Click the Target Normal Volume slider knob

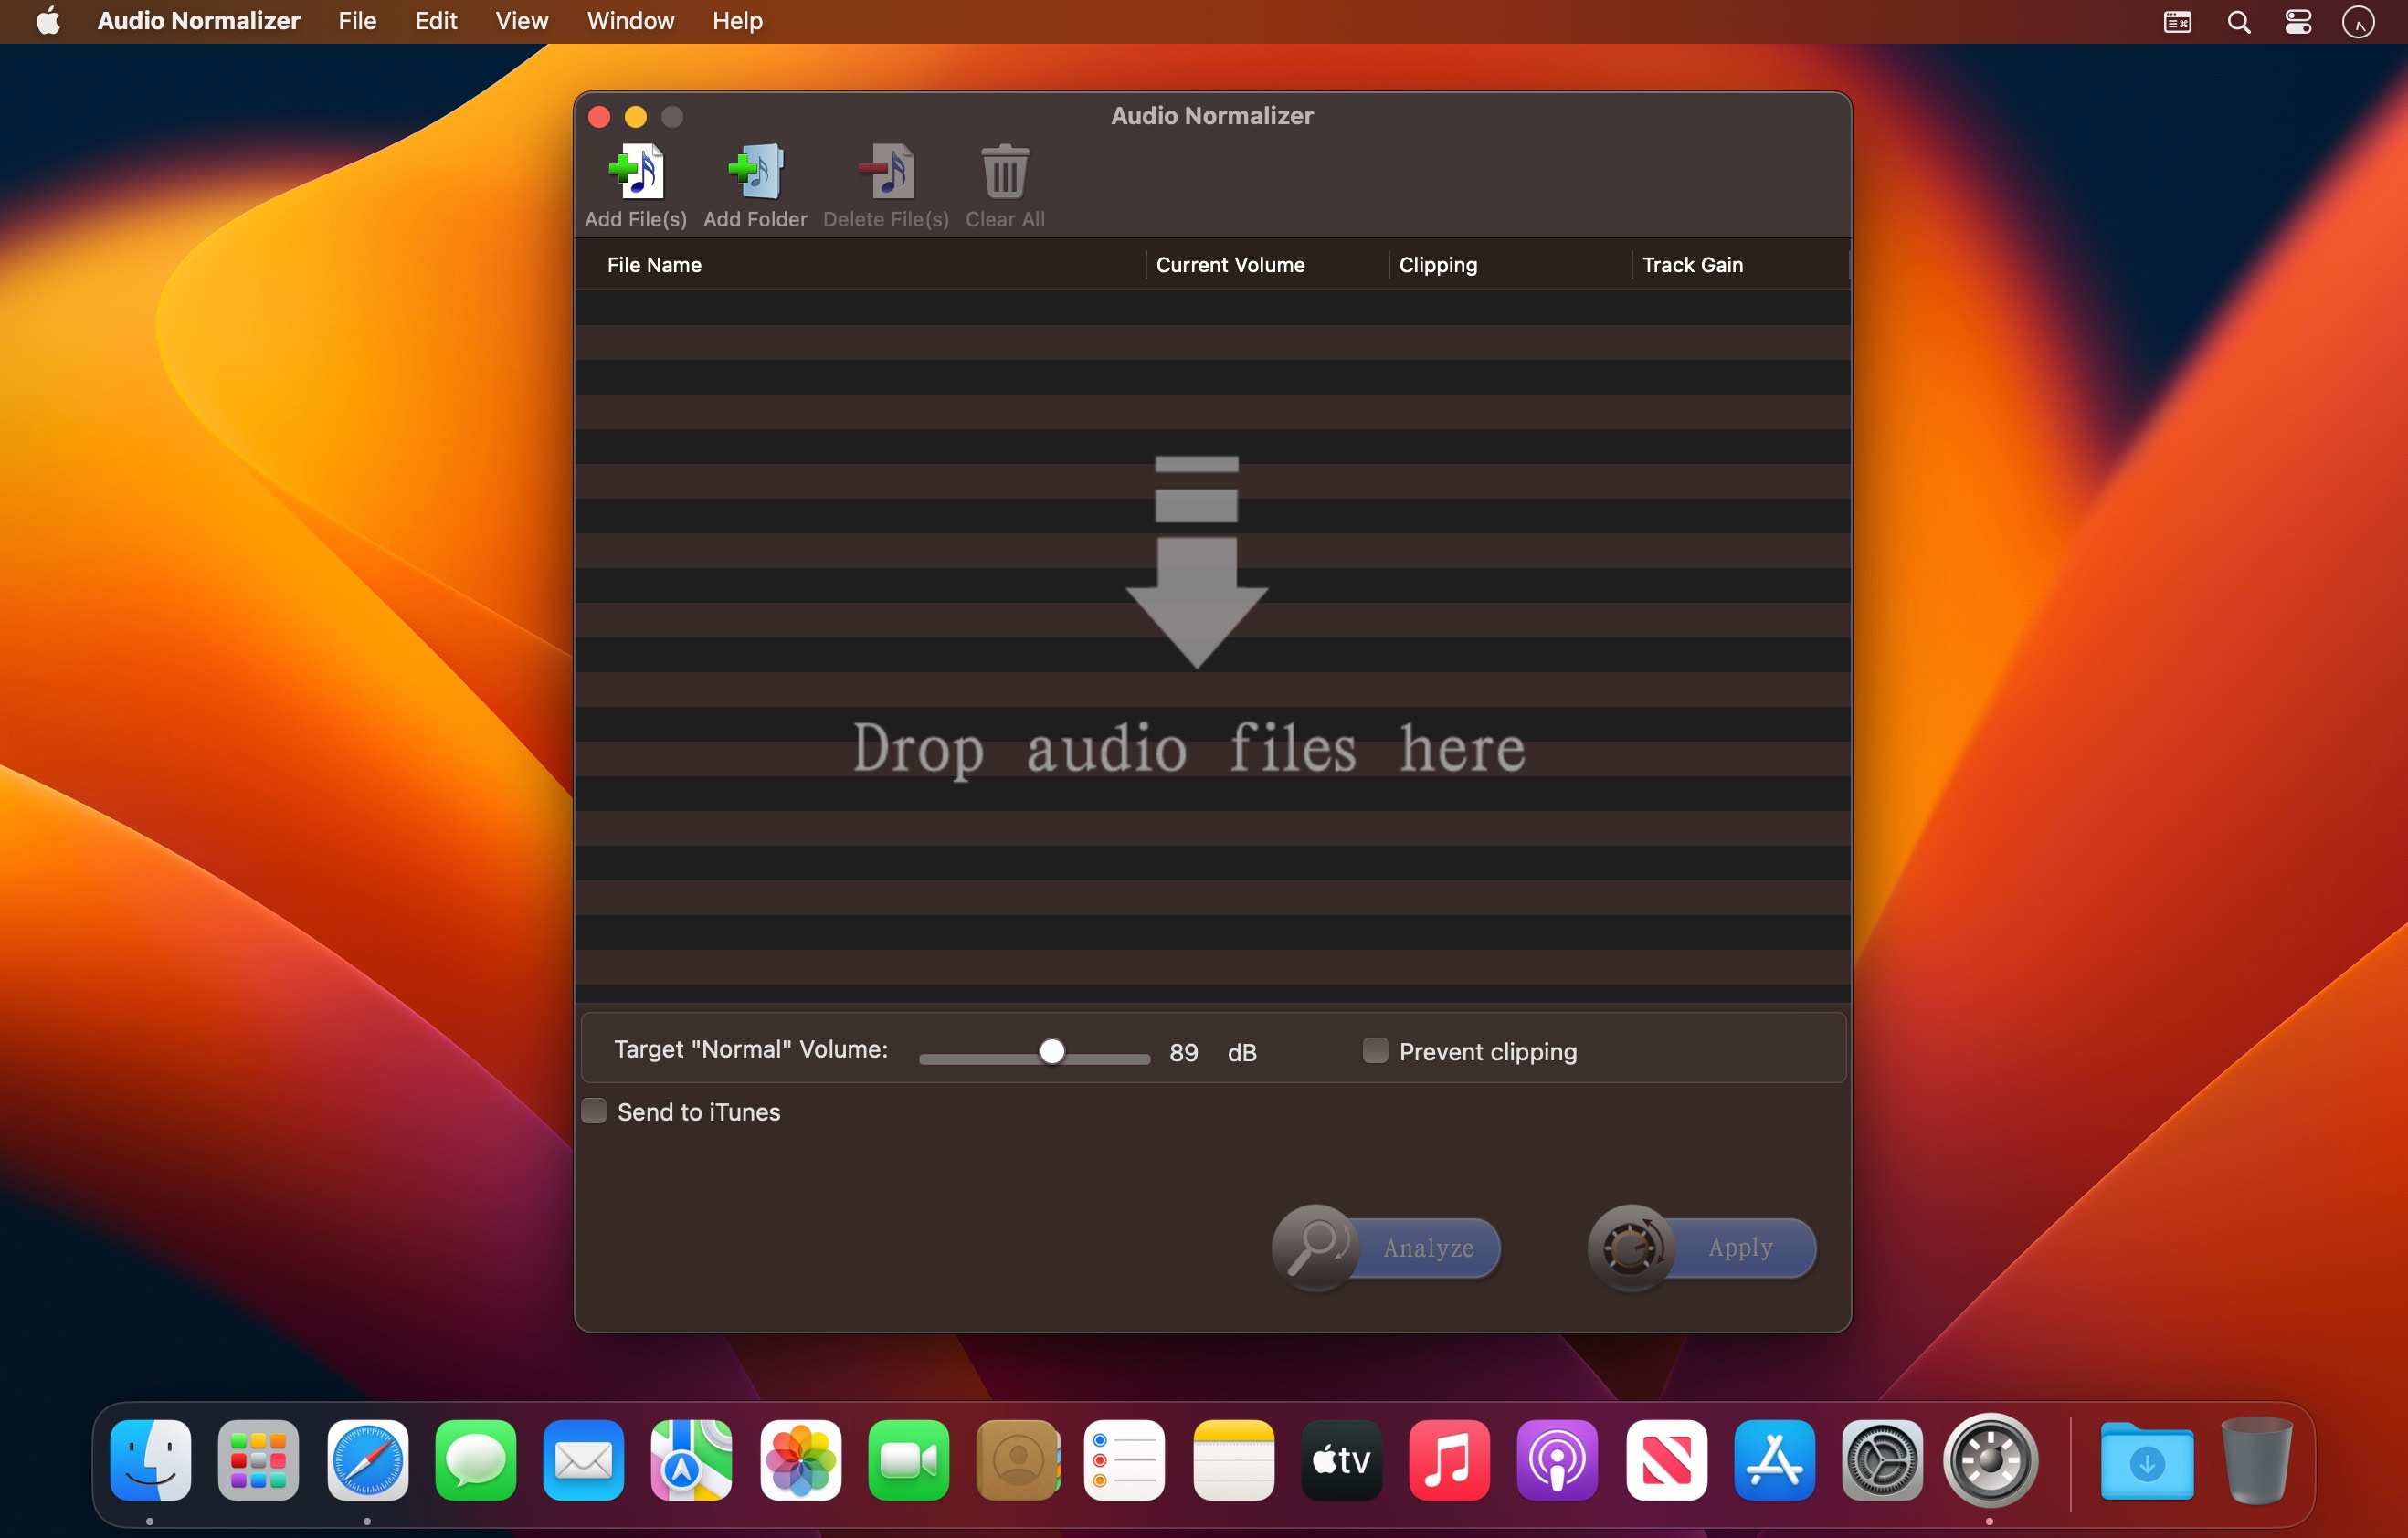(x=1051, y=1052)
